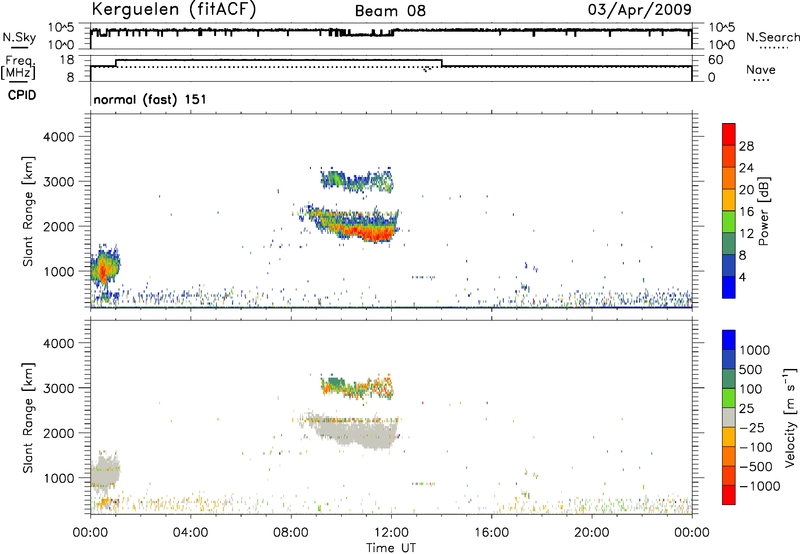Screen dimensions: 800x554
Task: Click the 60 tick on Nave axis
Action: (715, 60)
